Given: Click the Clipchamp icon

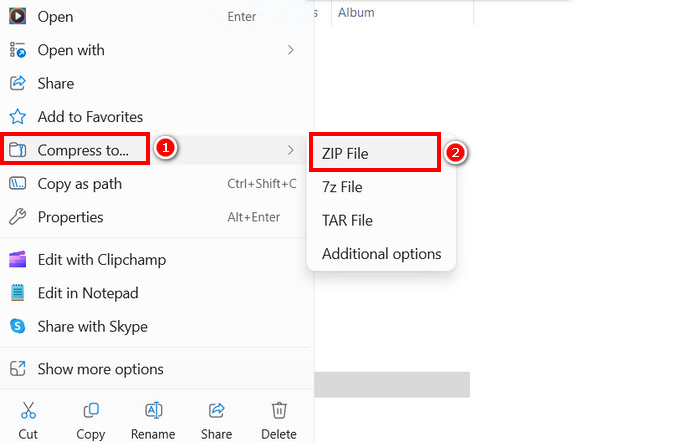Looking at the screenshot, I should pos(17,260).
